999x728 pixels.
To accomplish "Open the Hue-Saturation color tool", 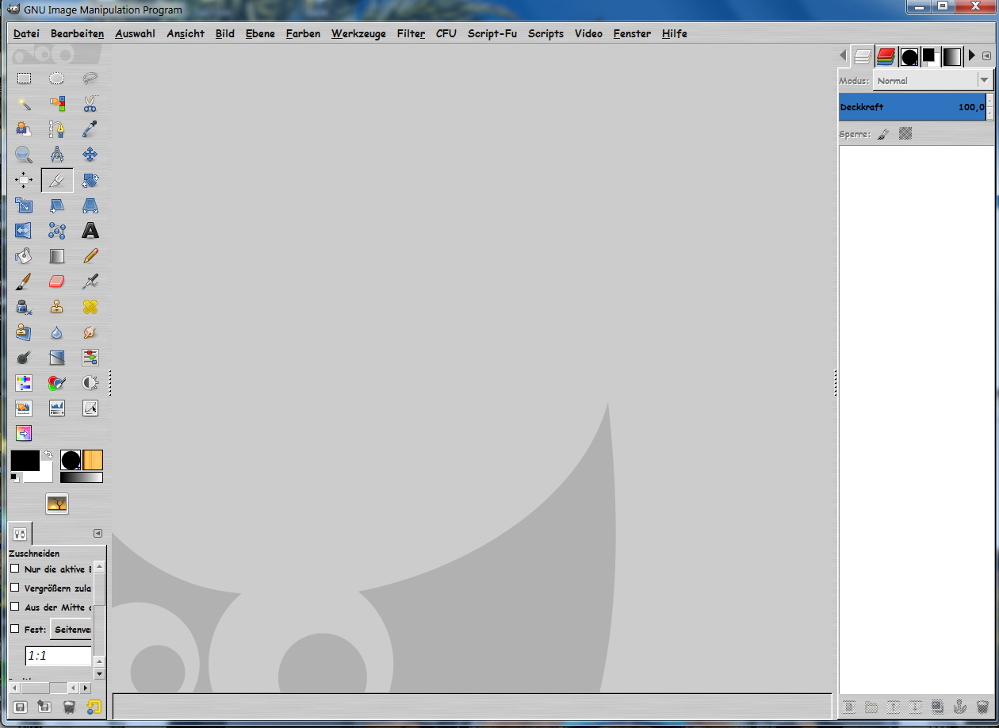I will coord(24,383).
